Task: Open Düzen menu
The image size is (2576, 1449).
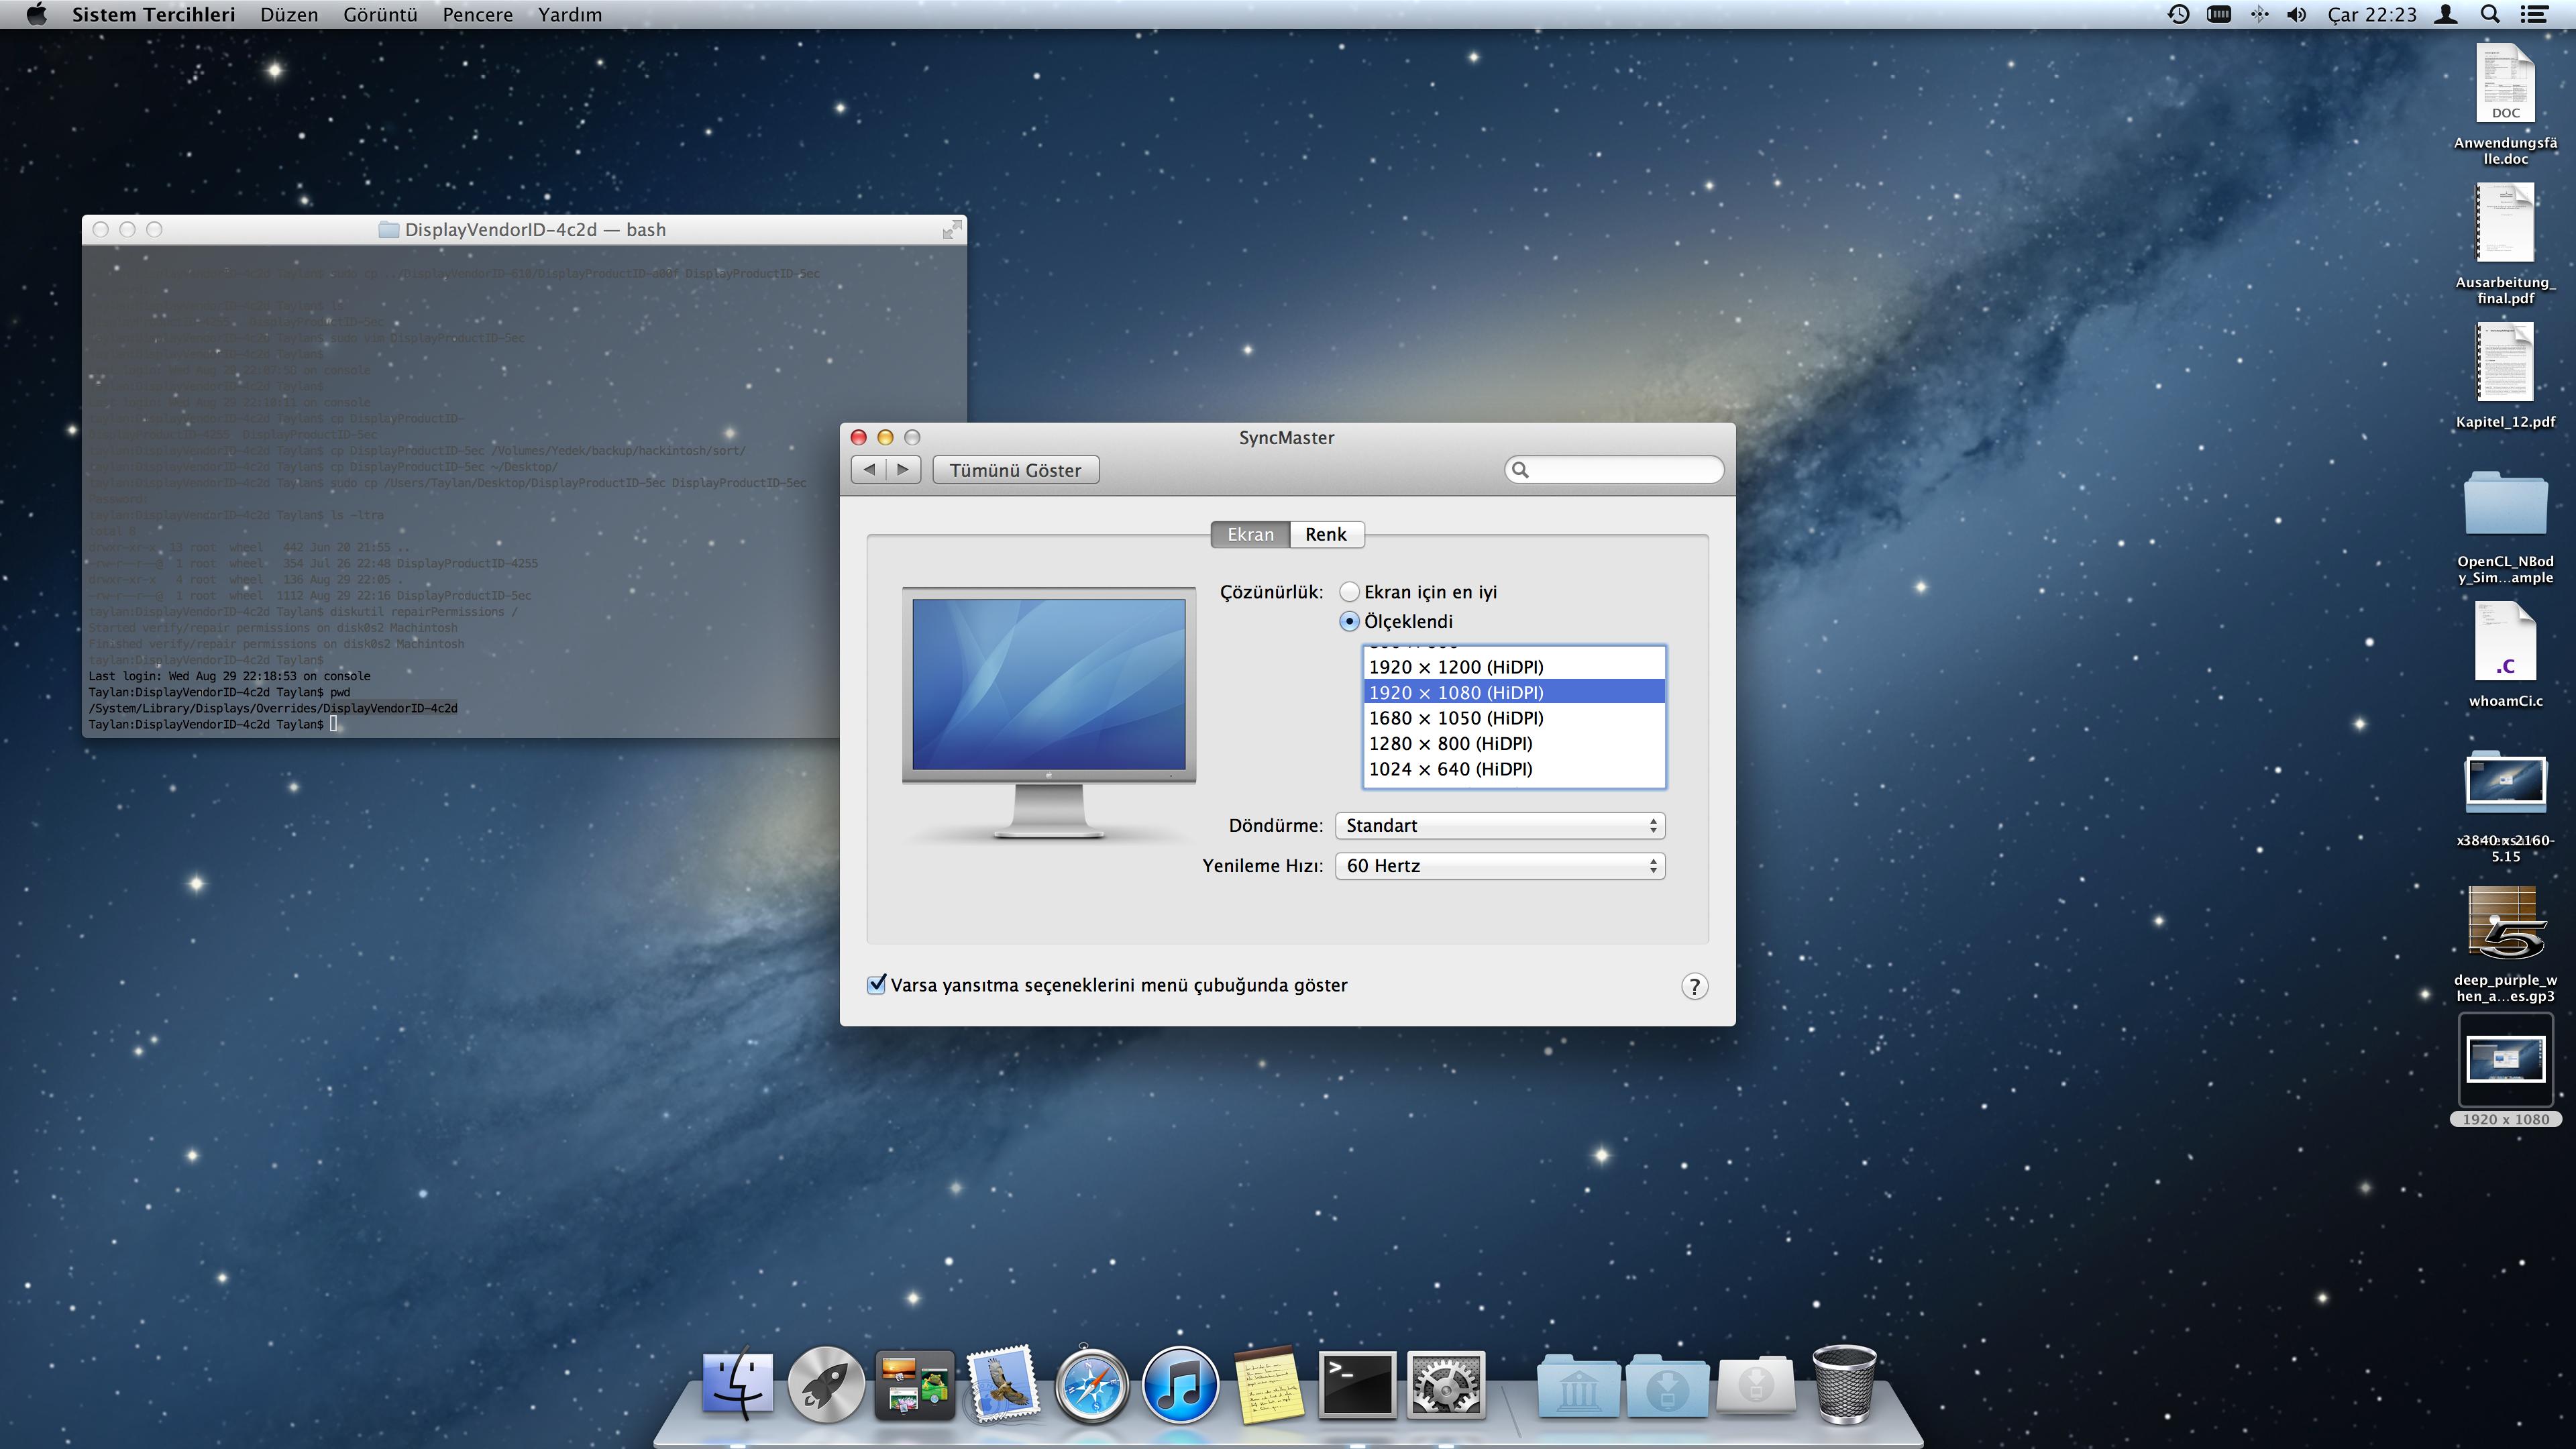Action: pyautogui.click(x=289, y=14)
